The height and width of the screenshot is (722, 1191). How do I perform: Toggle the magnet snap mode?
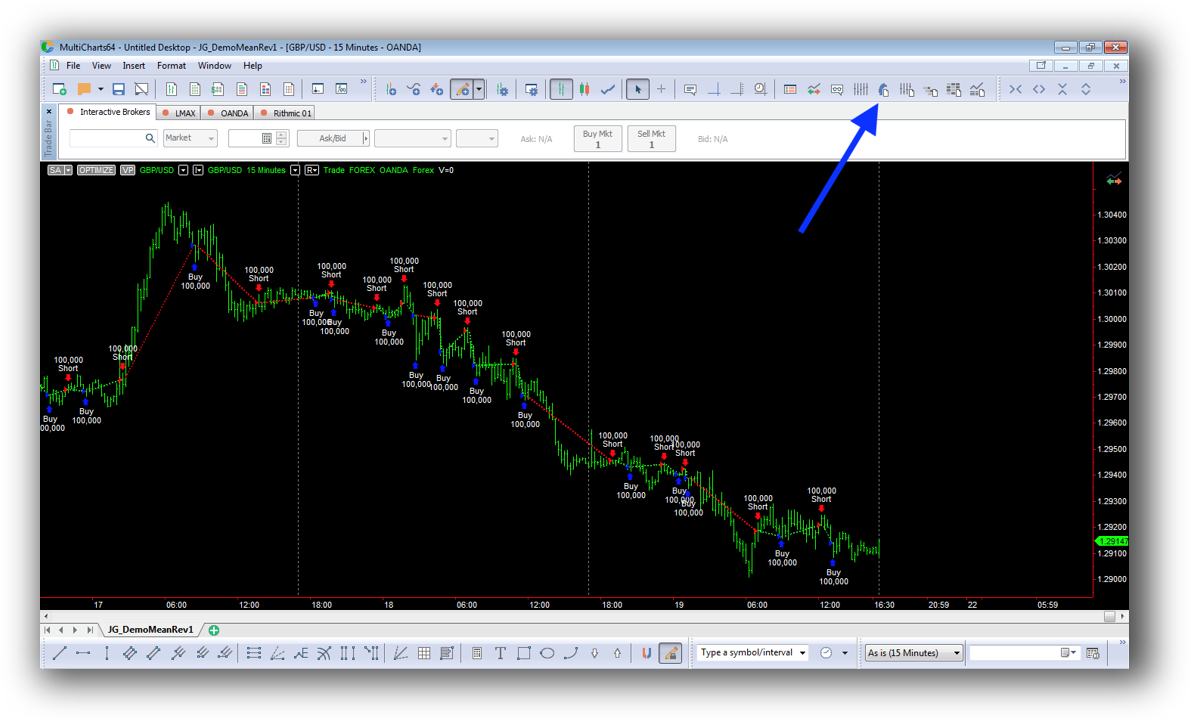(x=646, y=653)
